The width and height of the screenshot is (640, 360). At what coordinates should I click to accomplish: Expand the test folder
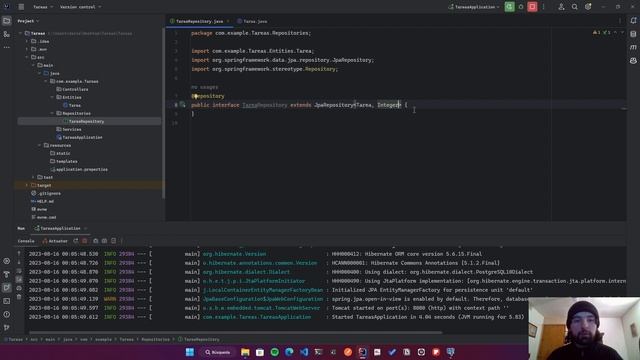(33, 177)
